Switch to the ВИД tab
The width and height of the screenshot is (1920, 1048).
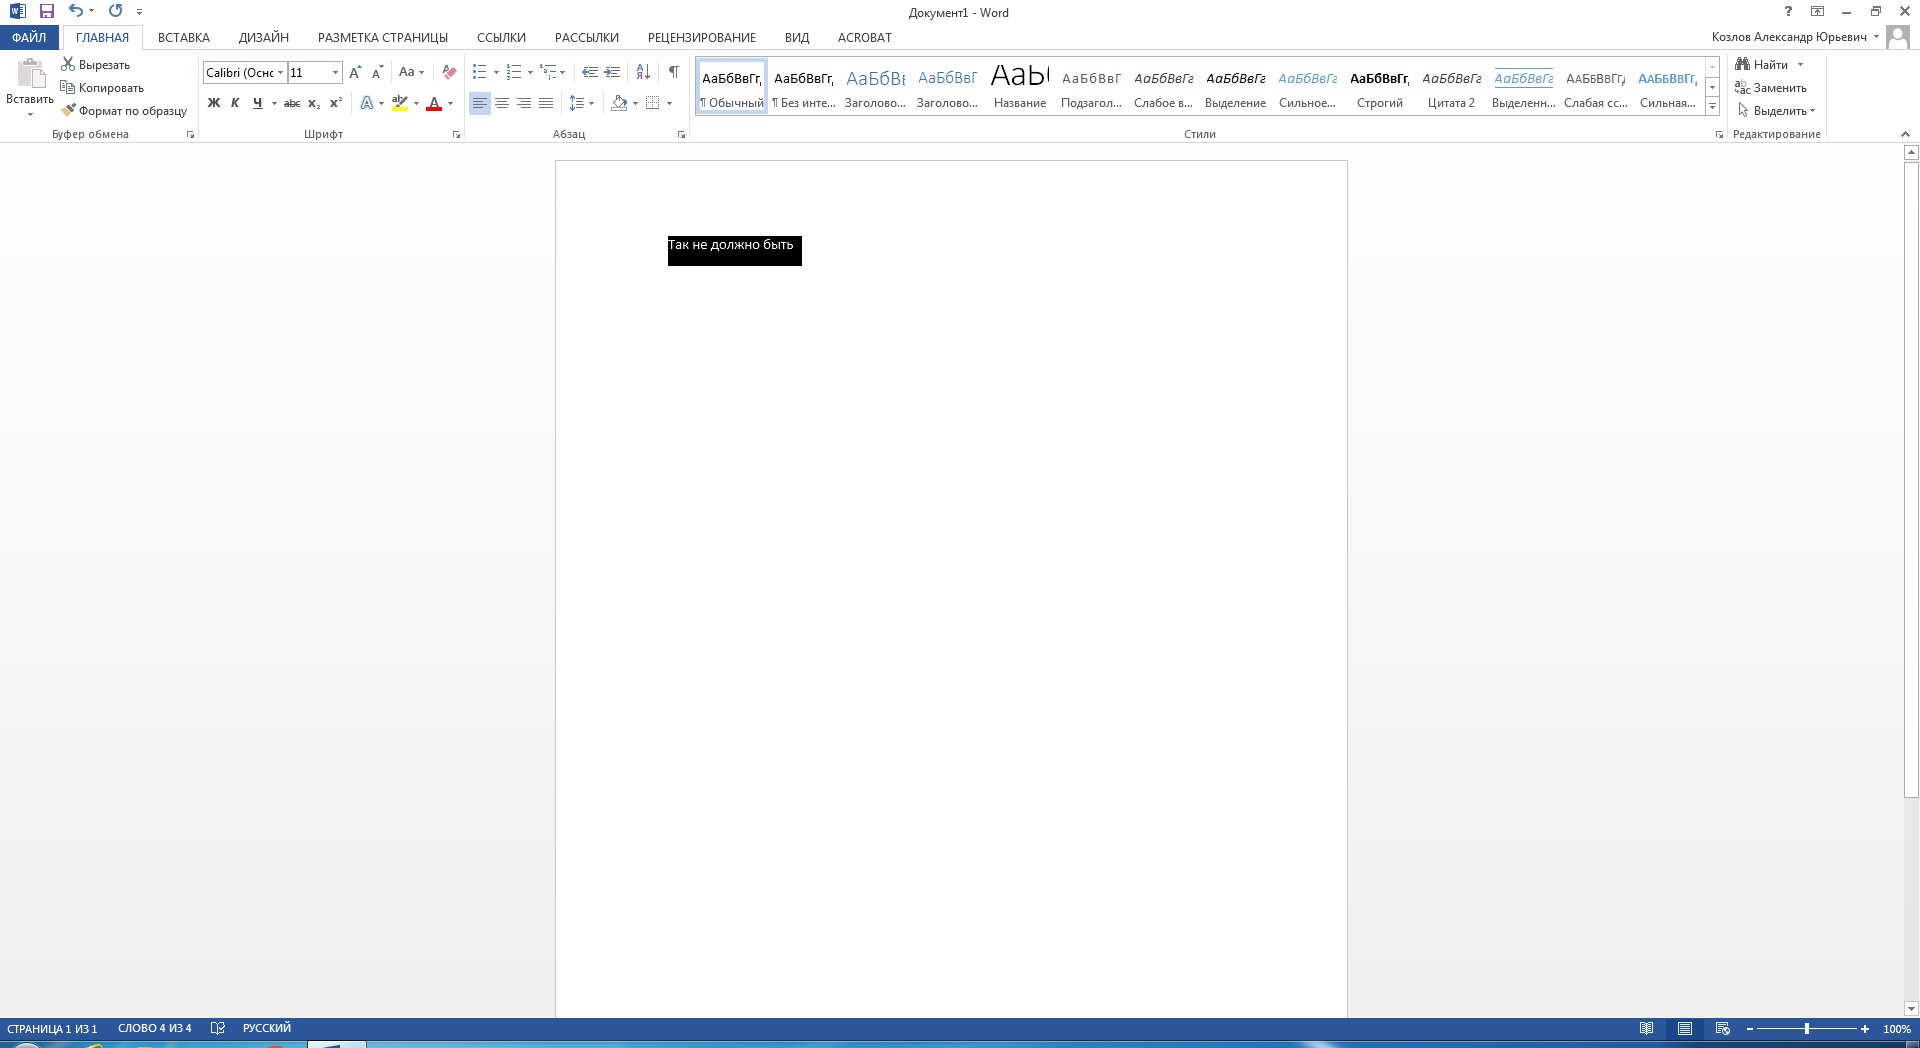click(x=797, y=38)
